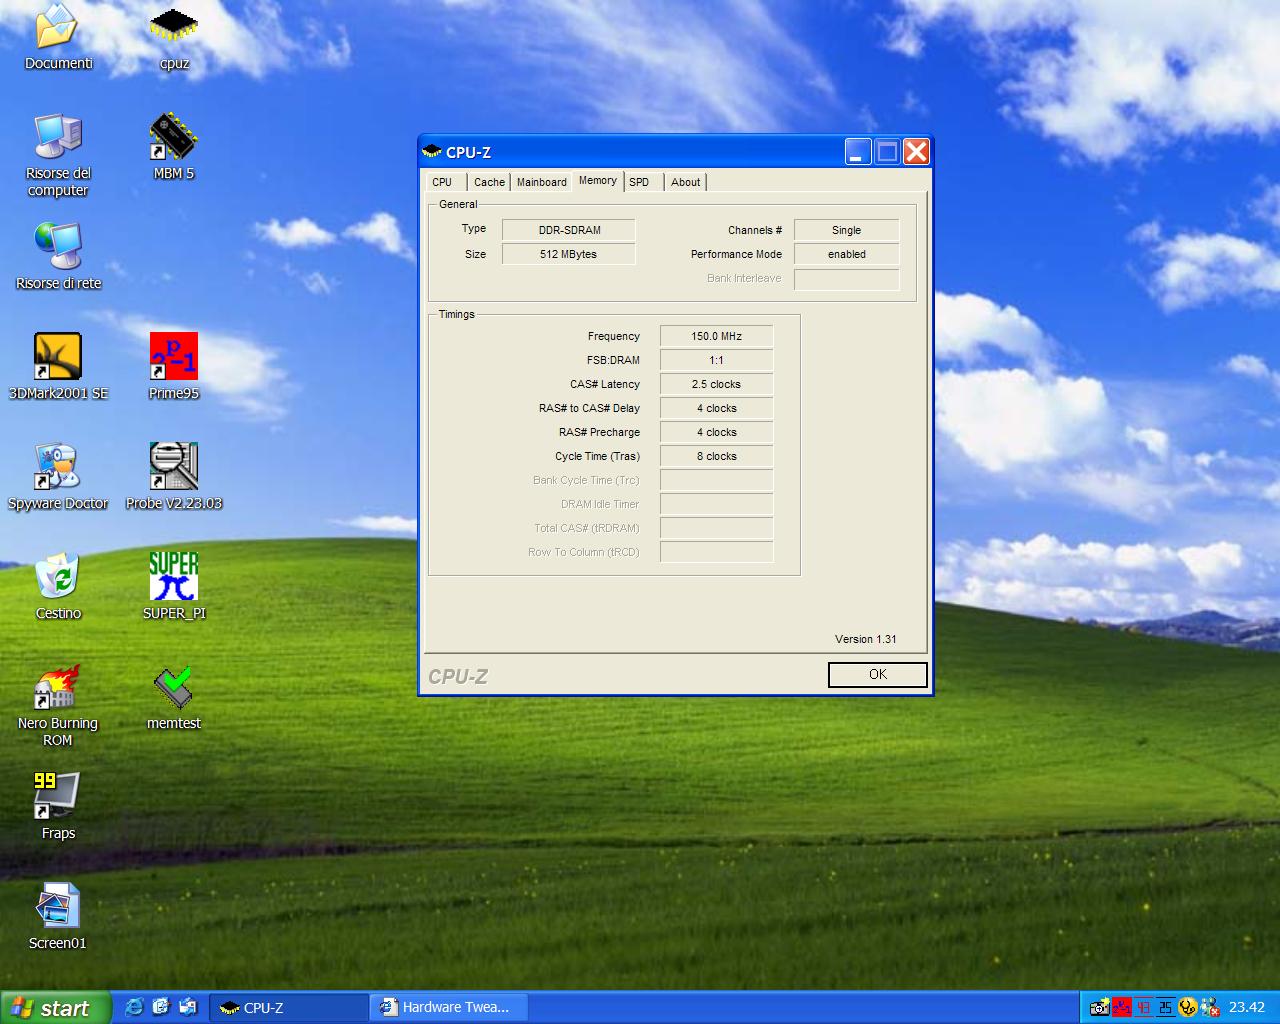Image resolution: width=1280 pixels, height=1024 pixels.
Task: Click the empty DRAM Idle Timer field
Action: (717, 504)
